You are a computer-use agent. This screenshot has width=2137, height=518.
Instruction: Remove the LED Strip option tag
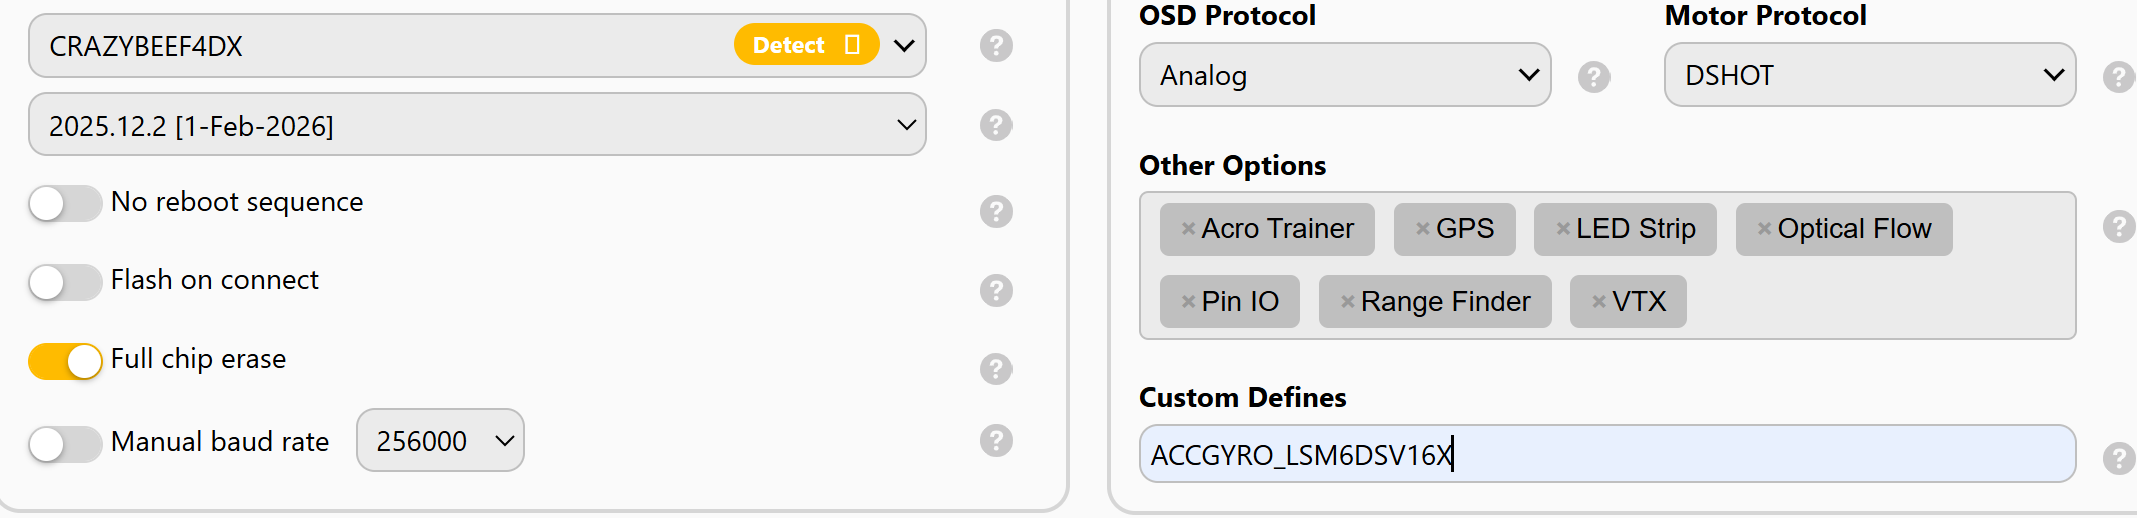(1563, 229)
